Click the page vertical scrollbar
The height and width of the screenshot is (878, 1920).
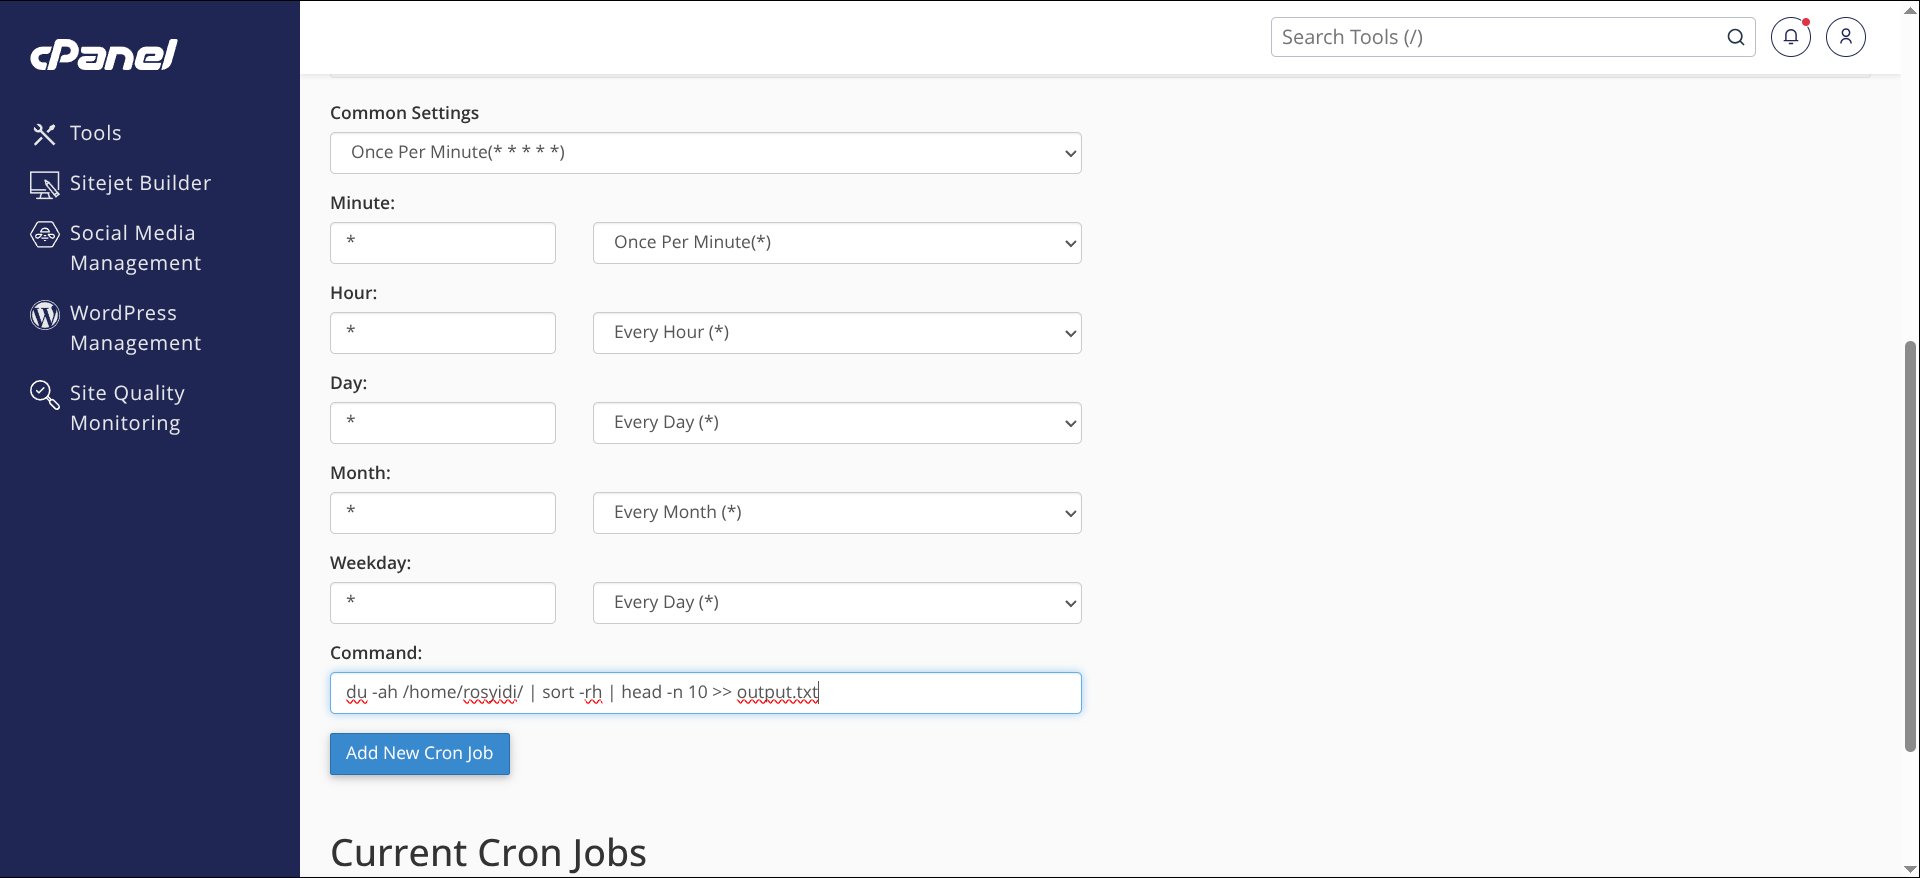(x=1910, y=545)
